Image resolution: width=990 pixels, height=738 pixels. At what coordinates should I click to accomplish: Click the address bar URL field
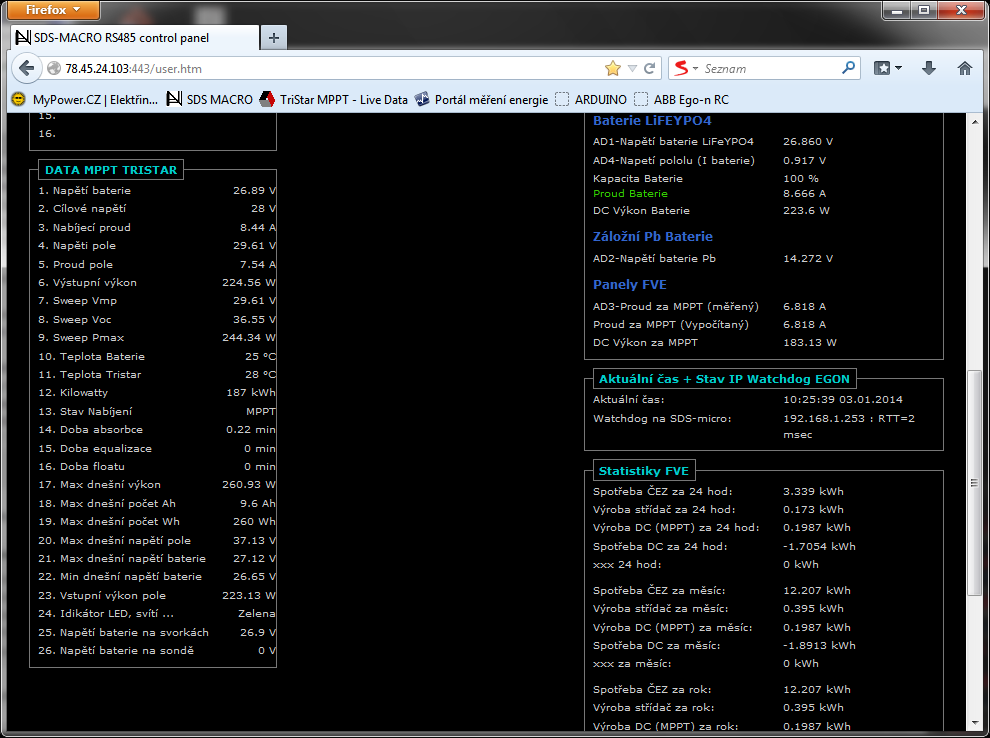pos(330,69)
